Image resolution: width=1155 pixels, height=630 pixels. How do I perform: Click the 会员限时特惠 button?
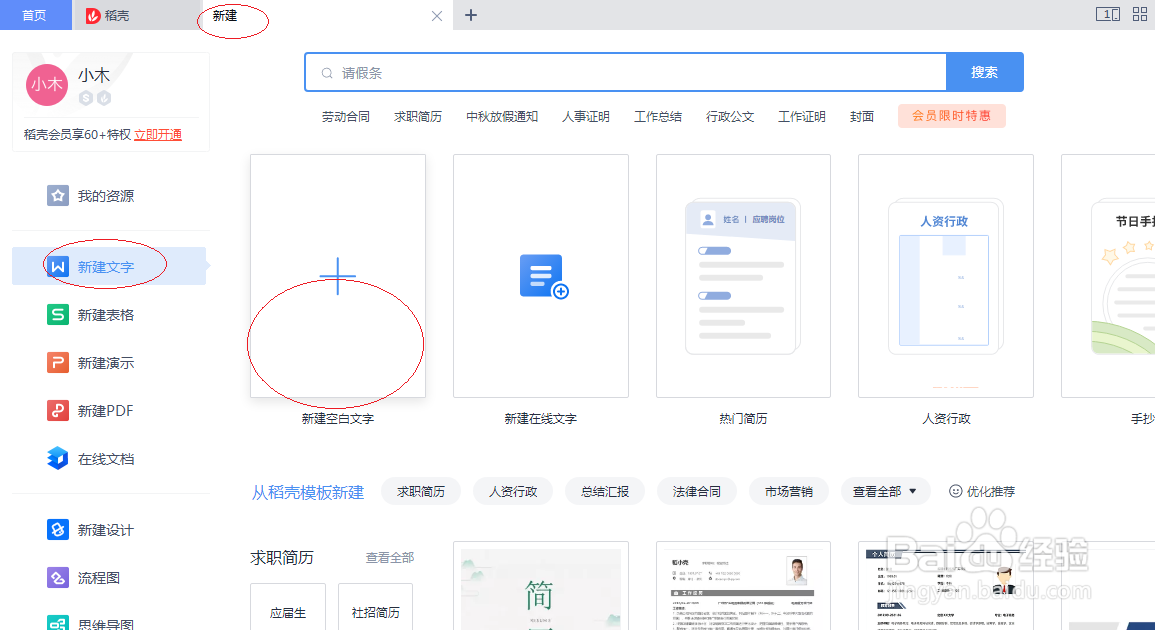952,116
